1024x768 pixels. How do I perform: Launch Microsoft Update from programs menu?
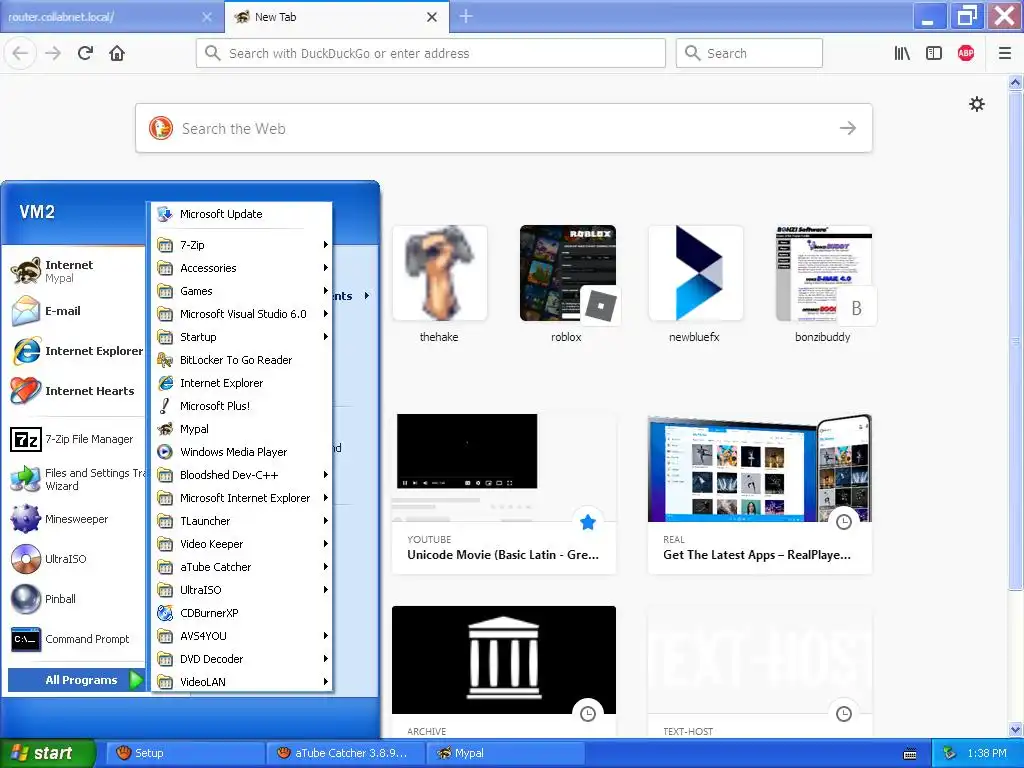(242, 214)
